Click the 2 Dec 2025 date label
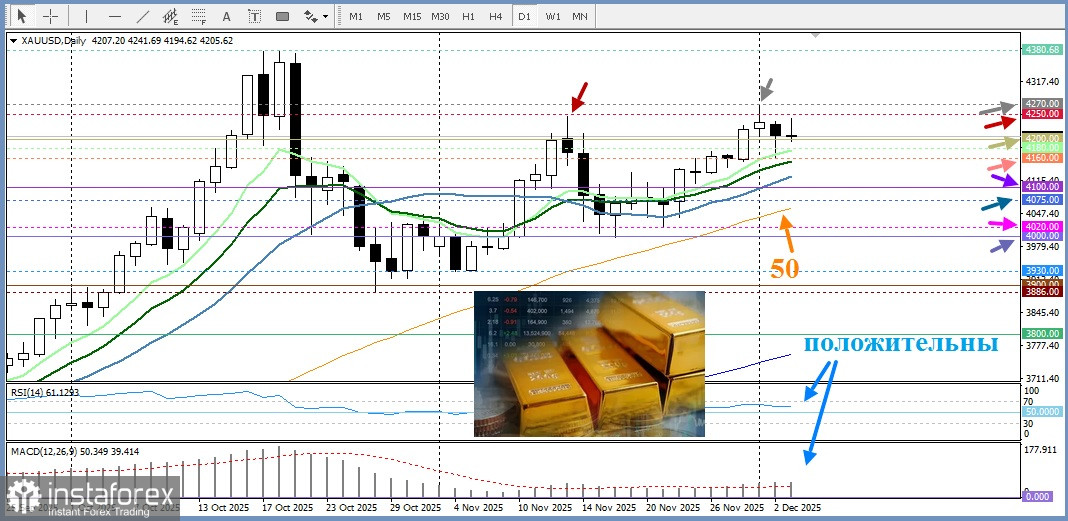This screenshot has height=521, width=1068. 797,508
